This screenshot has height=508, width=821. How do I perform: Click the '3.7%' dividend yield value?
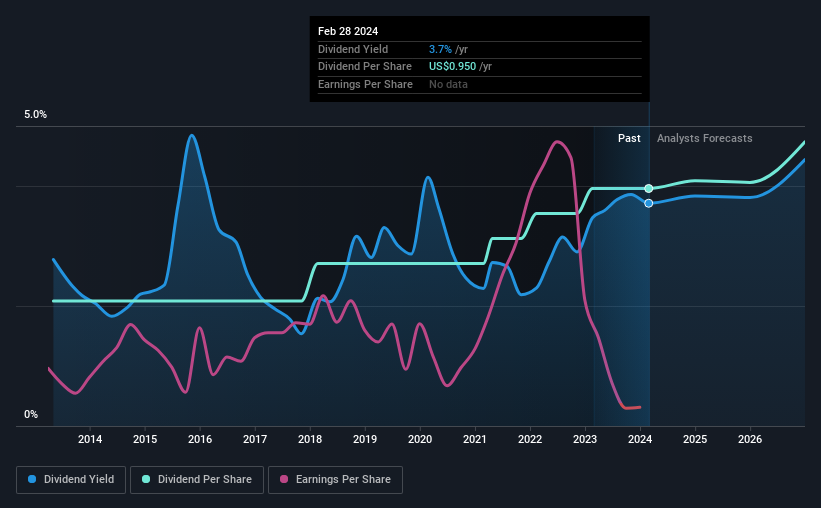(440, 49)
